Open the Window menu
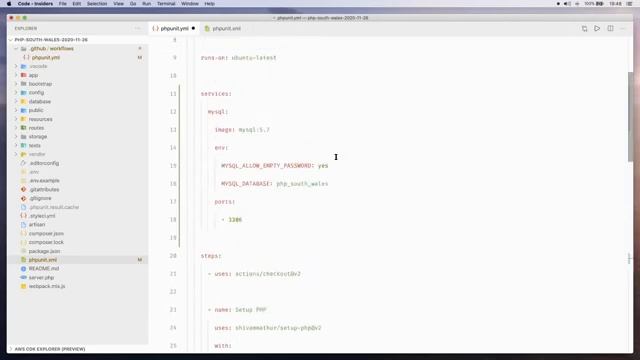 190,4
